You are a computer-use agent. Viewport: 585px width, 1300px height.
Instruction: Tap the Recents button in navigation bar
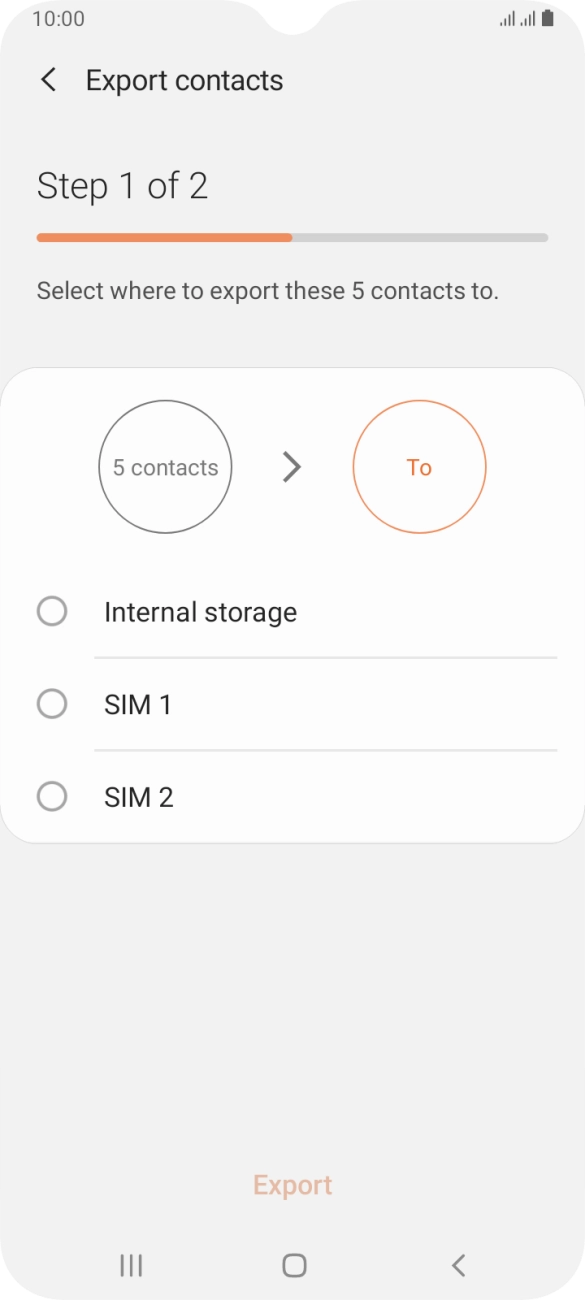[130, 1264]
